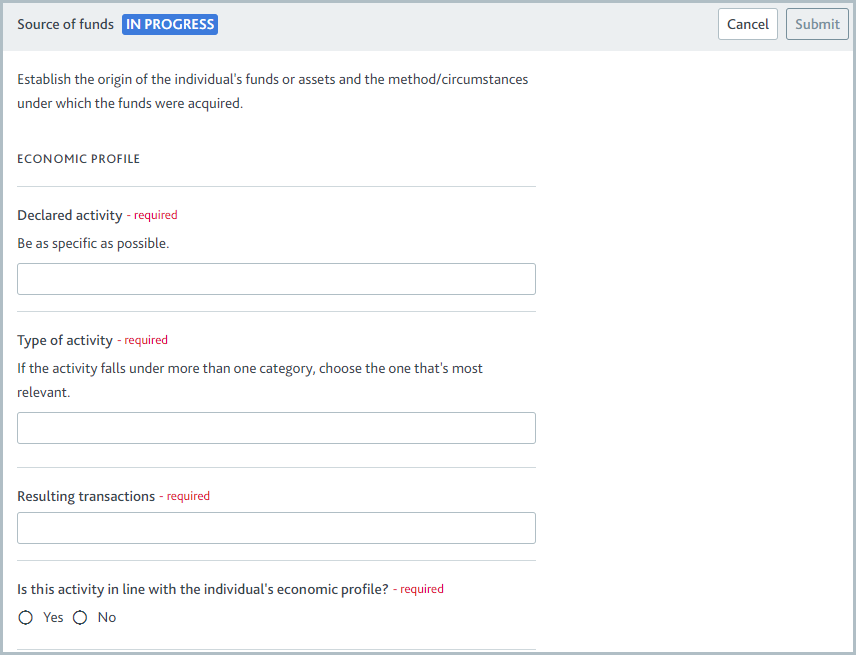Click the Yes radio button label

(52, 617)
